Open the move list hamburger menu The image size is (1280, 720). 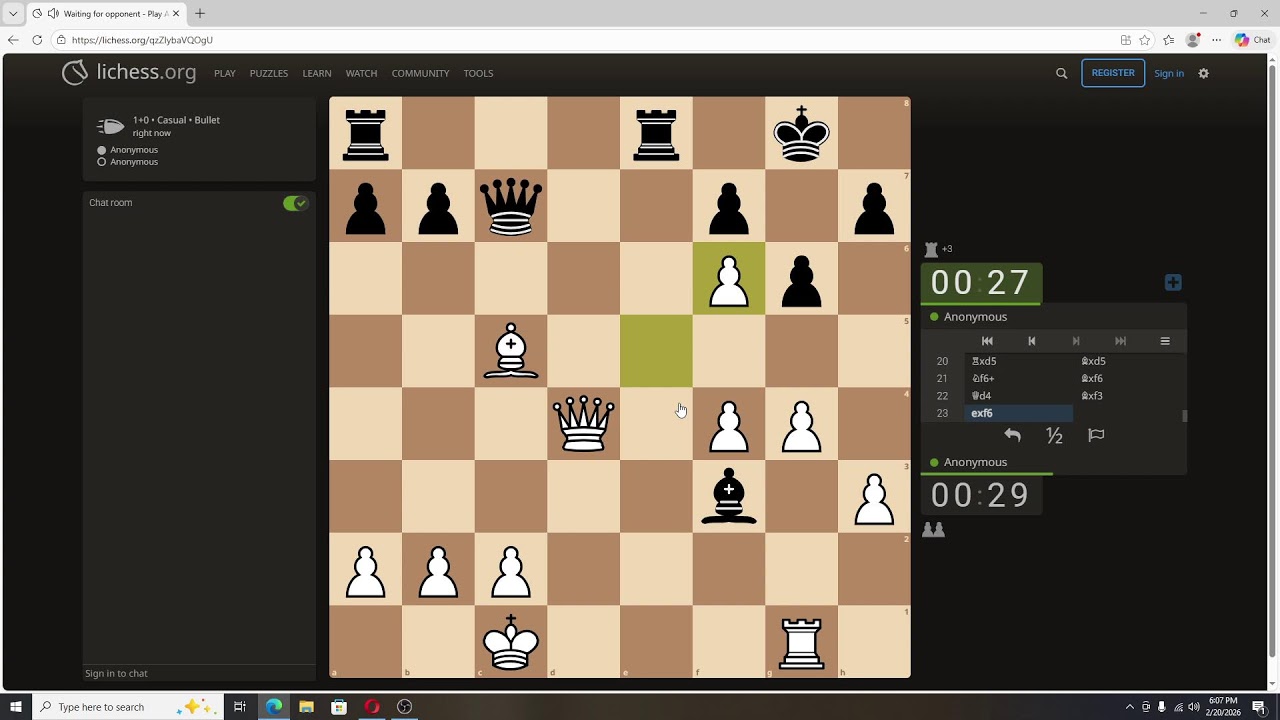click(x=1165, y=341)
